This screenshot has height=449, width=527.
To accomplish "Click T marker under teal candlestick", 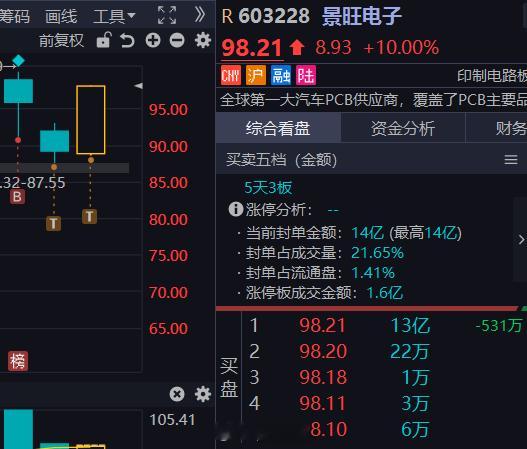I will point(53,223).
